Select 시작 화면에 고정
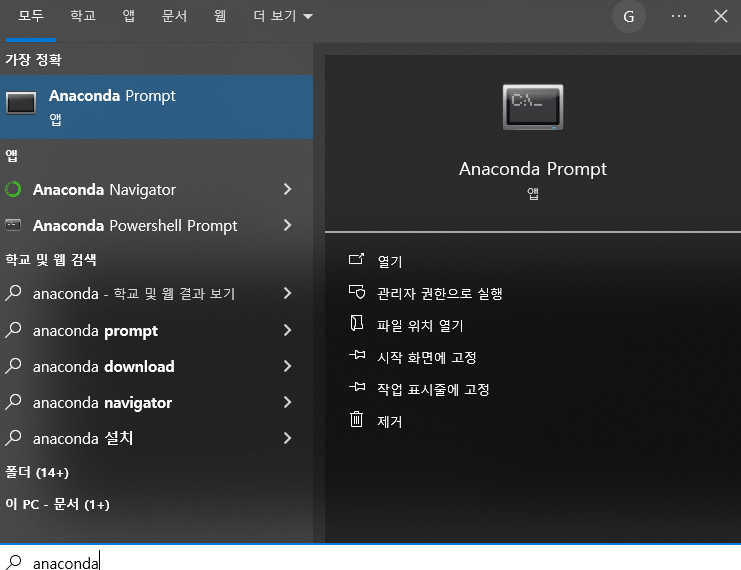The width and height of the screenshot is (741, 570). pyautogui.click(x=426, y=357)
